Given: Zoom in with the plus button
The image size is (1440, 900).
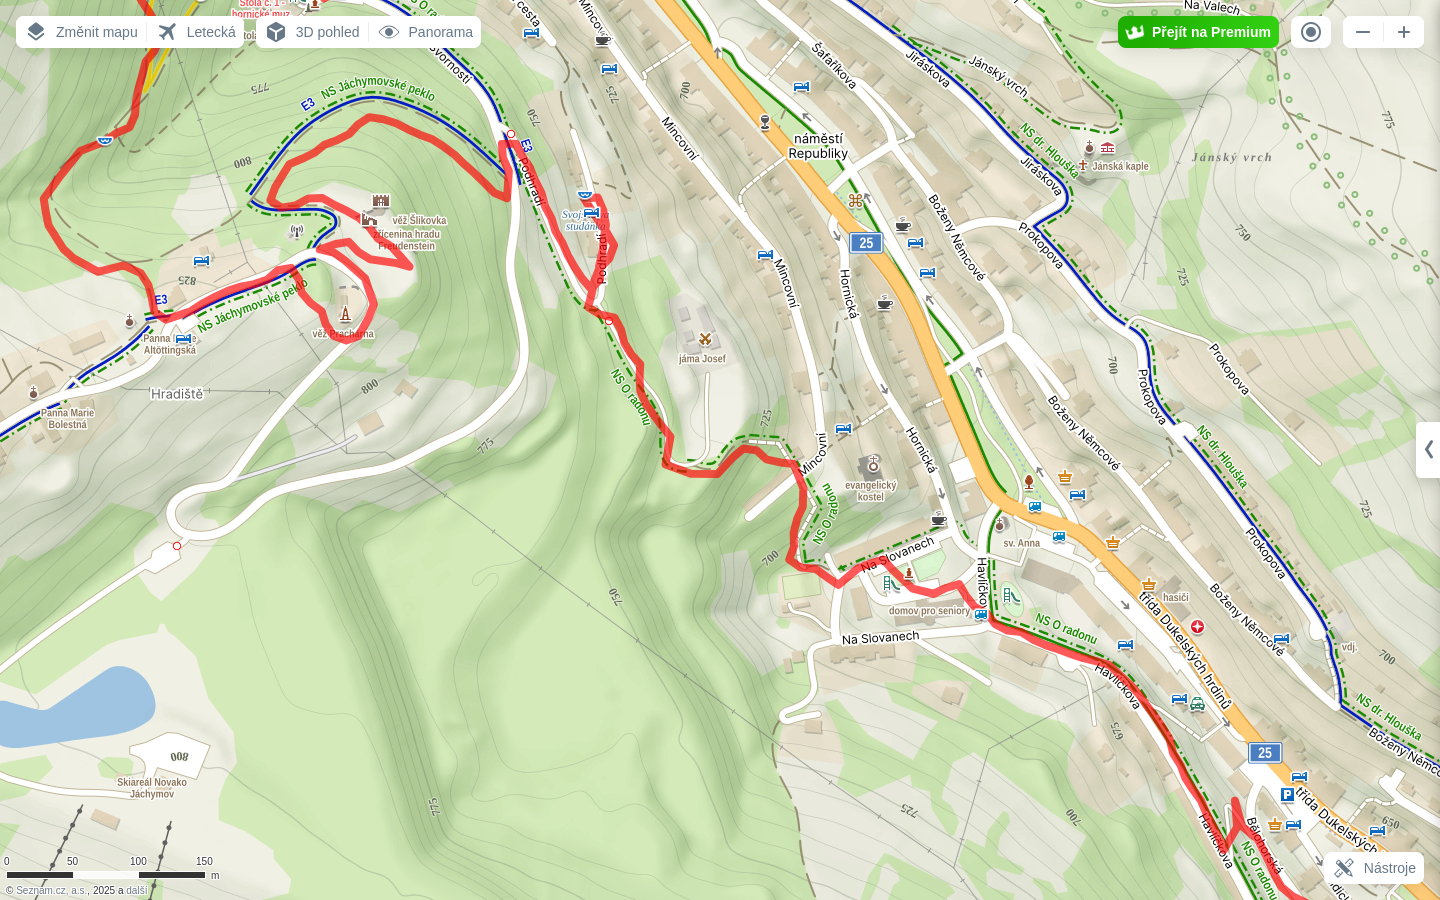Looking at the screenshot, I should [1404, 32].
